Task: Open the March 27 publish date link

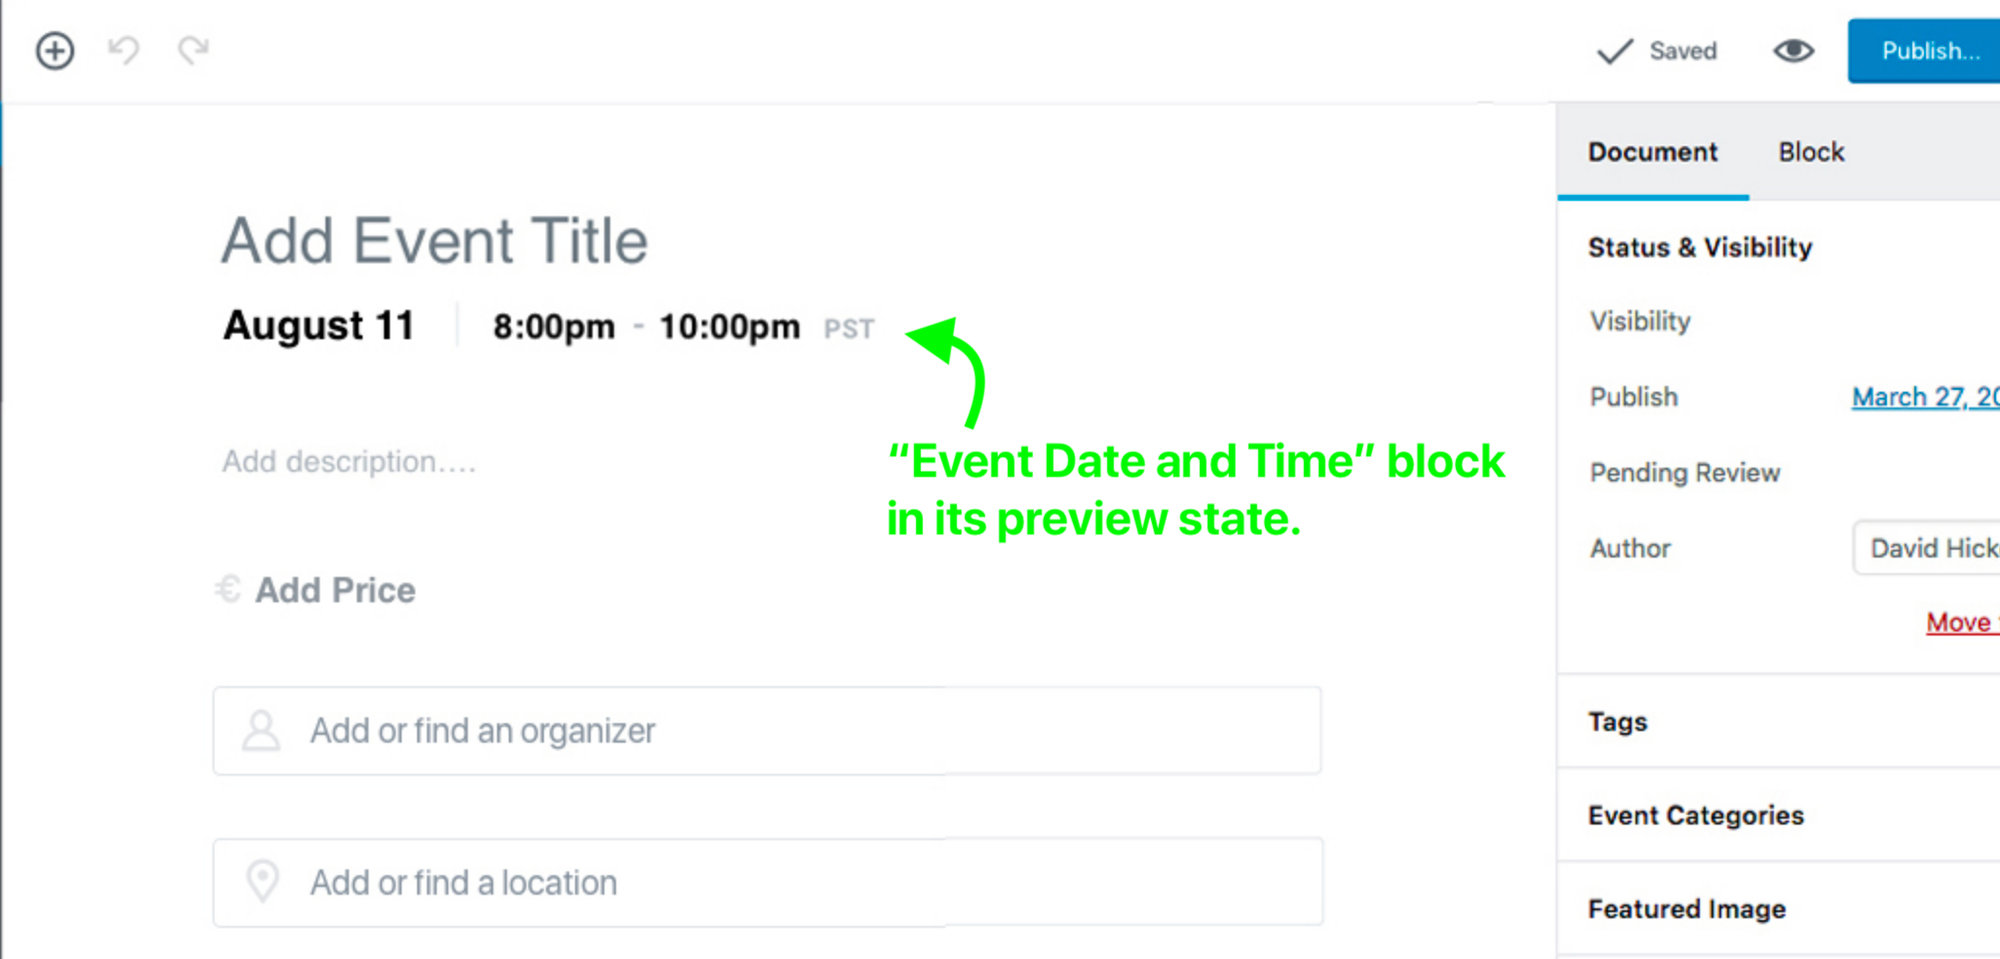Action: point(1924,397)
